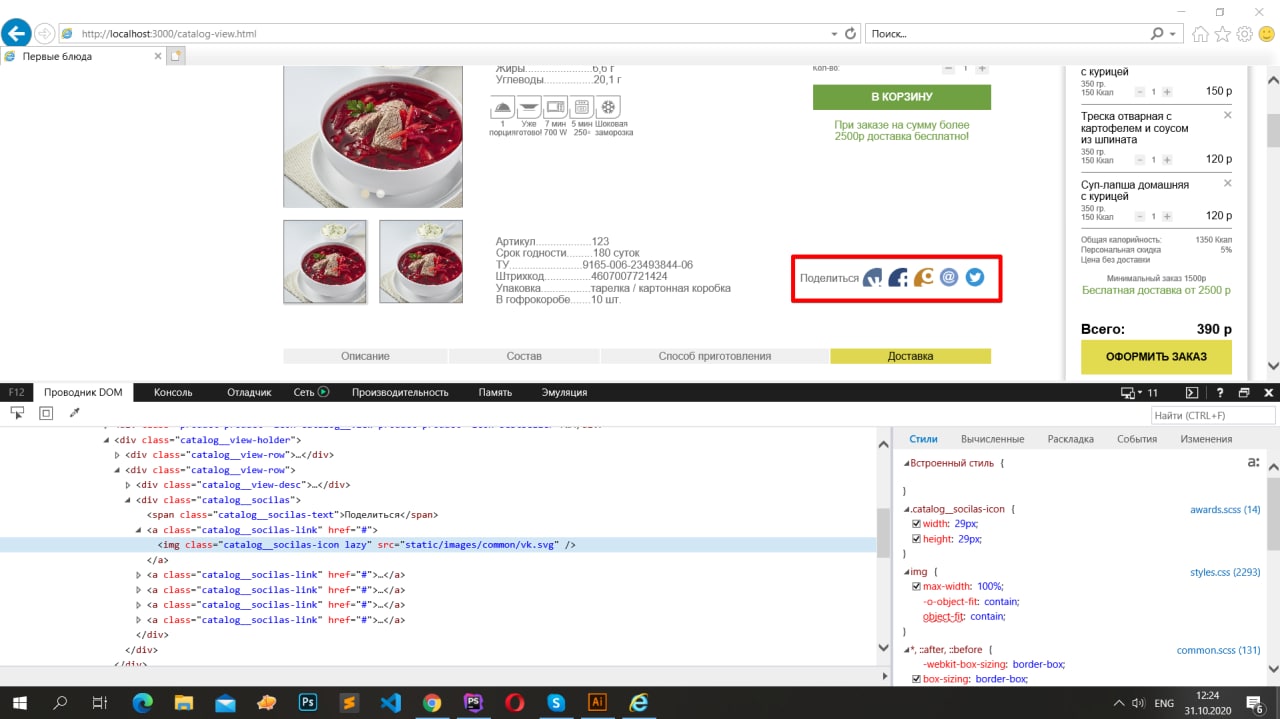
Task: Share via VK icon
Action: [873, 277]
